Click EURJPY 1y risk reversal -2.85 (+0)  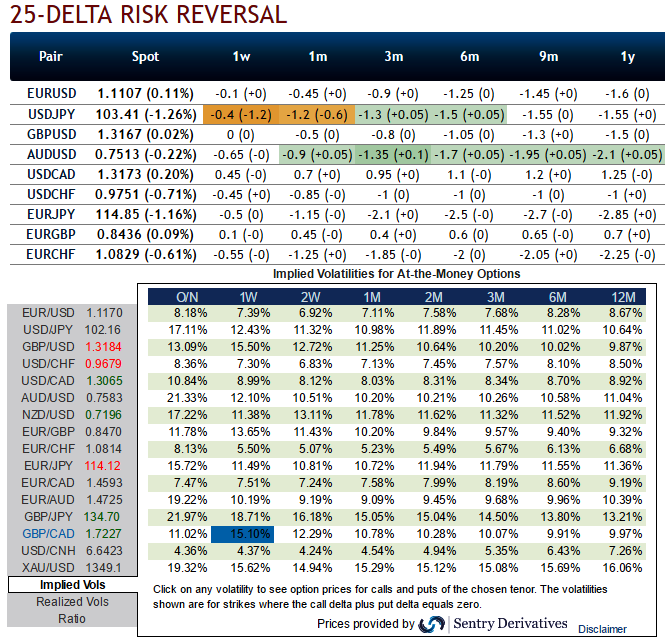[x=627, y=215]
